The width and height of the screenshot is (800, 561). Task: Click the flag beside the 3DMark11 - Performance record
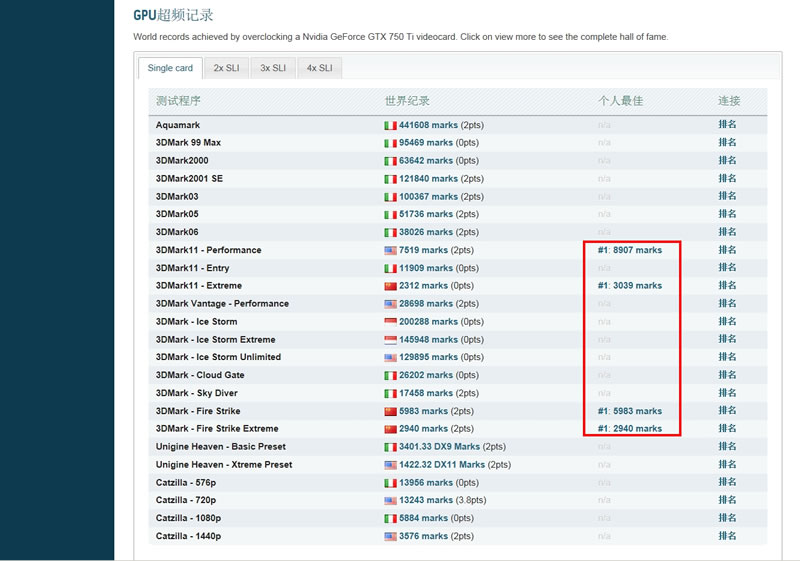tap(390, 250)
